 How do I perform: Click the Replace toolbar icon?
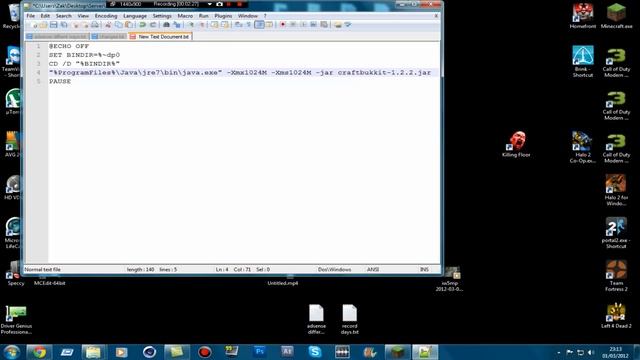(176, 25)
